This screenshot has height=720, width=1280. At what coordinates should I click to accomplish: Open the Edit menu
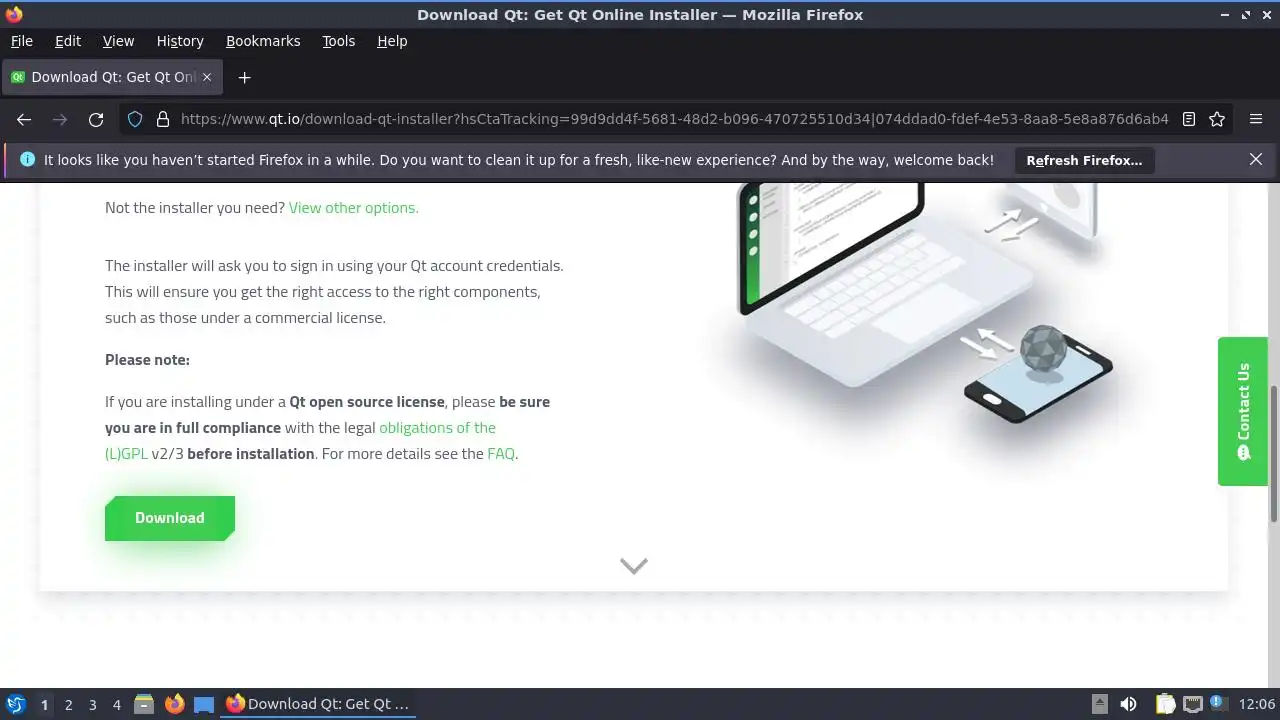[68, 41]
